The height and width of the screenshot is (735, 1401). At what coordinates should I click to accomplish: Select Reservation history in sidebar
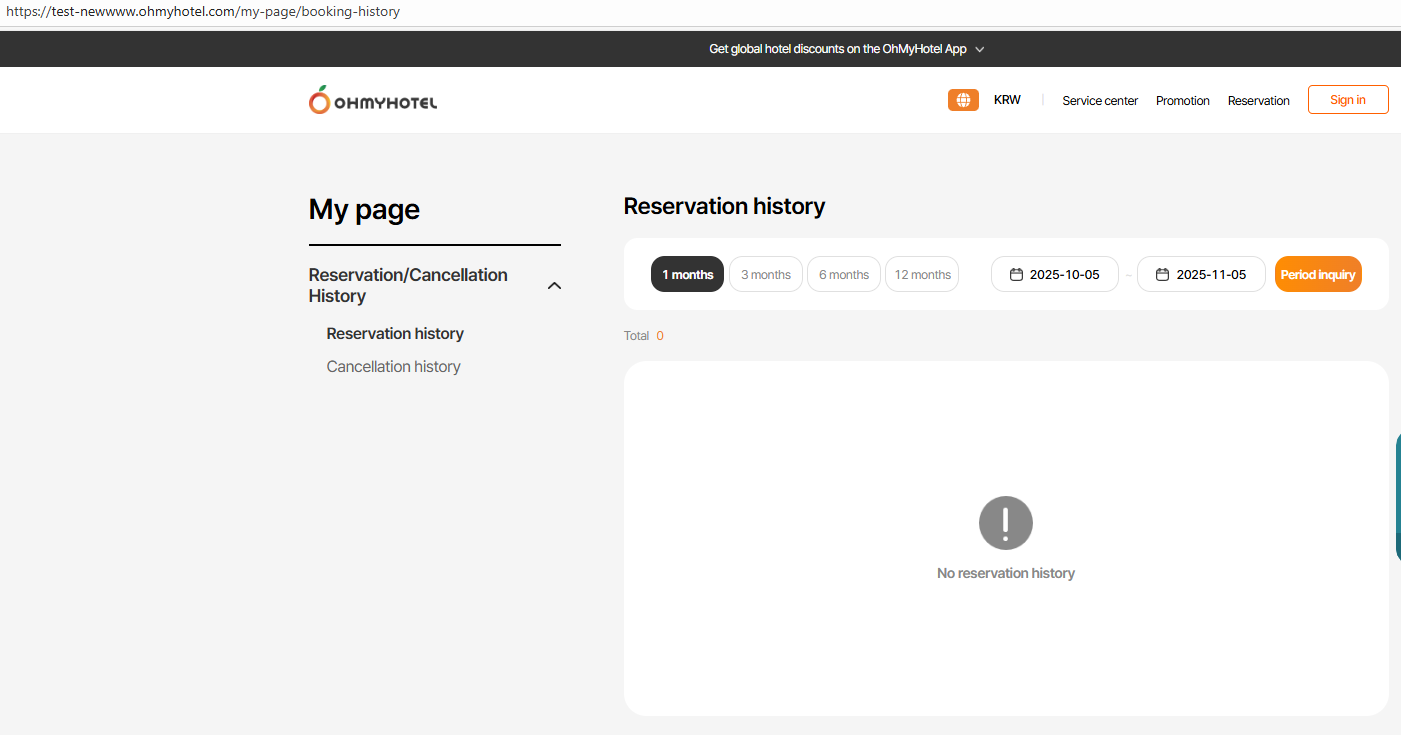(x=395, y=334)
